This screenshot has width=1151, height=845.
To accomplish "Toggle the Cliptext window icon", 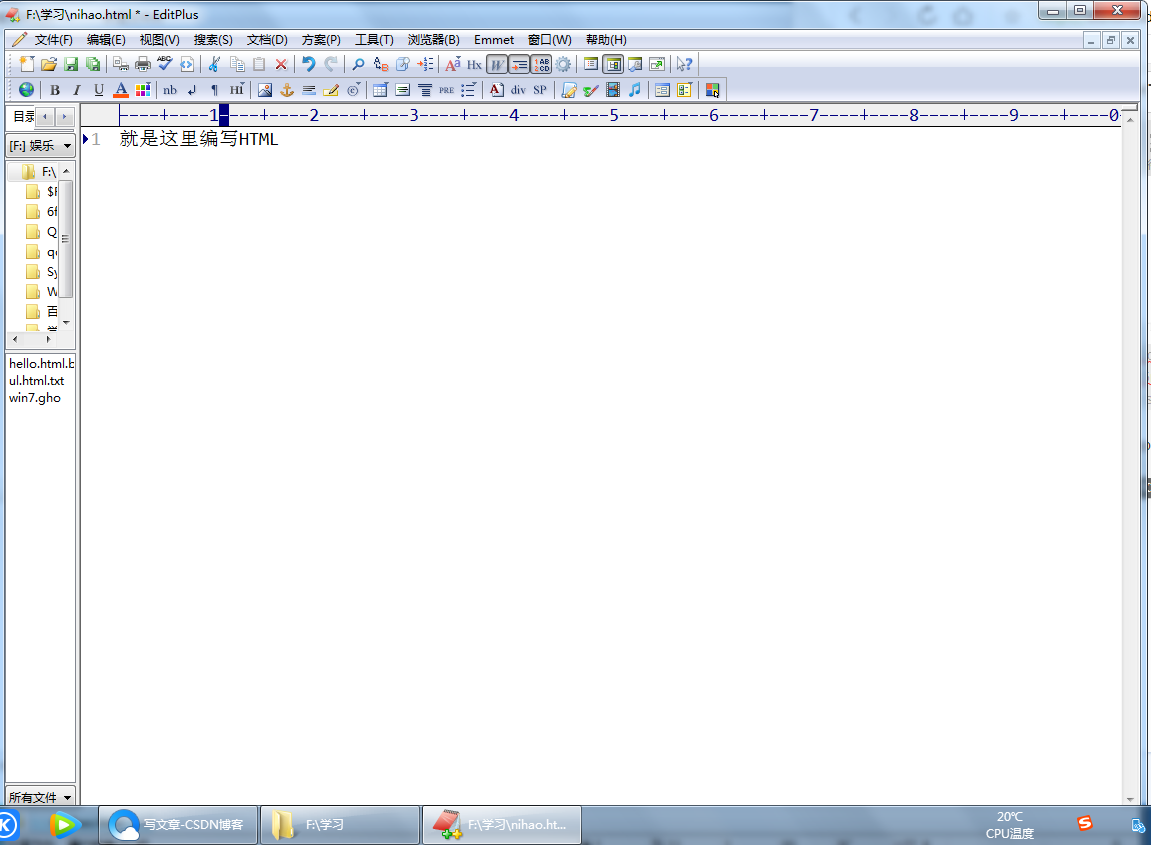I will pyautogui.click(x=591, y=65).
